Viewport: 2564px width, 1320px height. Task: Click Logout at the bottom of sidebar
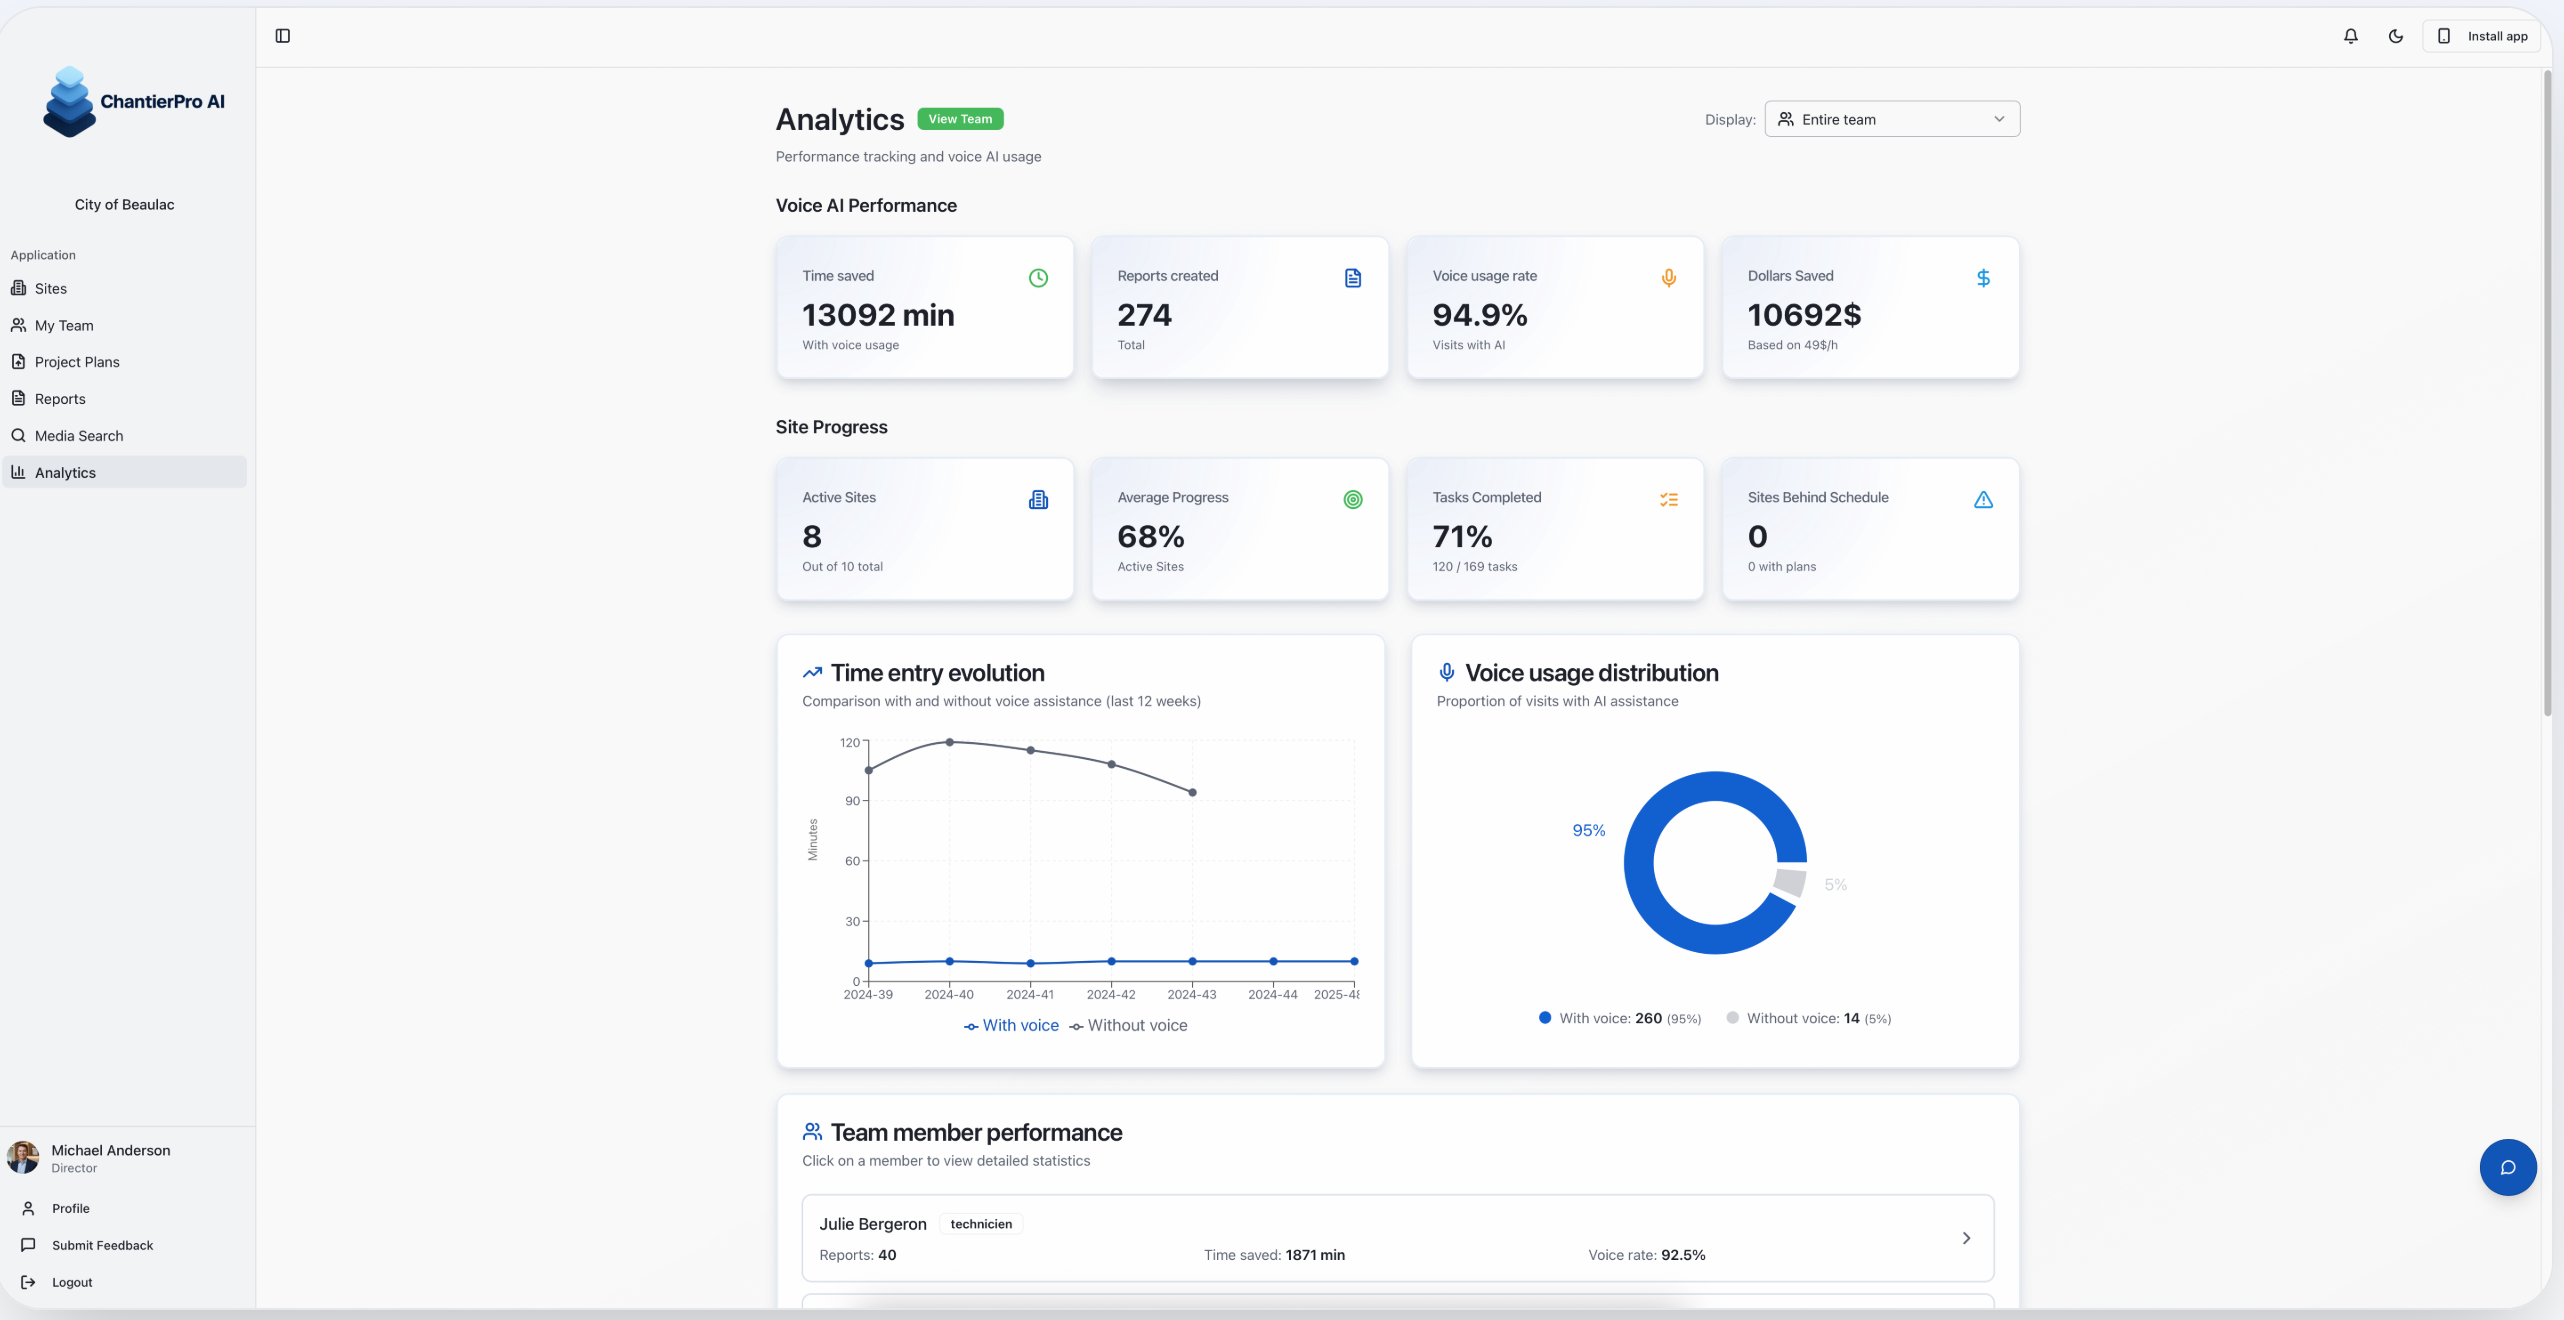pyautogui.click(x=71, y=1282)
